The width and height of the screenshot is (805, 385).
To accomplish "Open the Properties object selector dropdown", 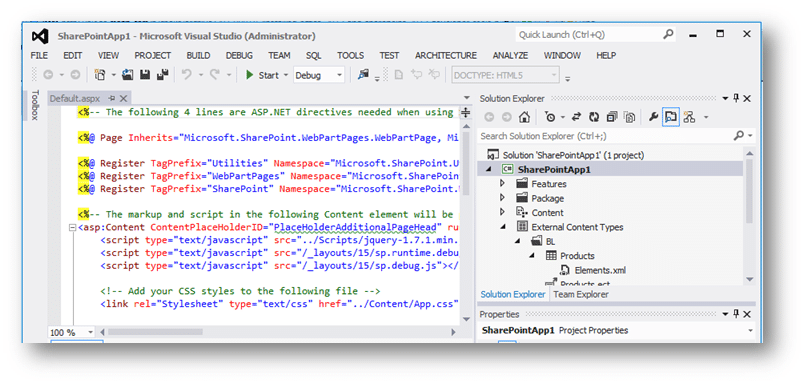I will coord(751,331).
